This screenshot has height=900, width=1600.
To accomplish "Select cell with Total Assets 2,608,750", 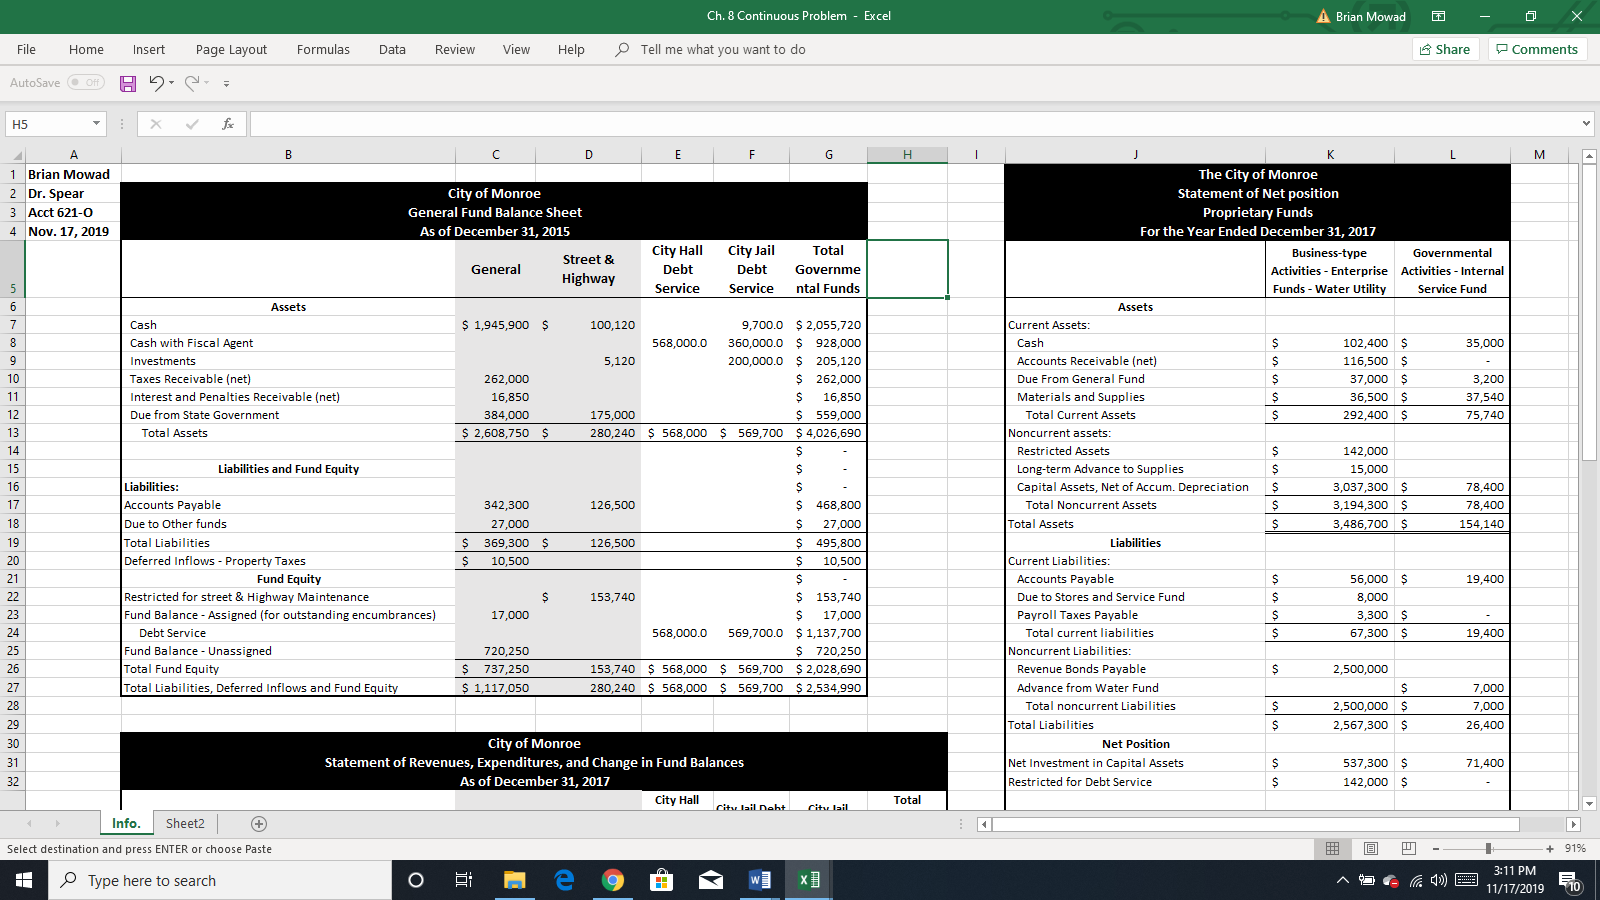I will [496, 433].
